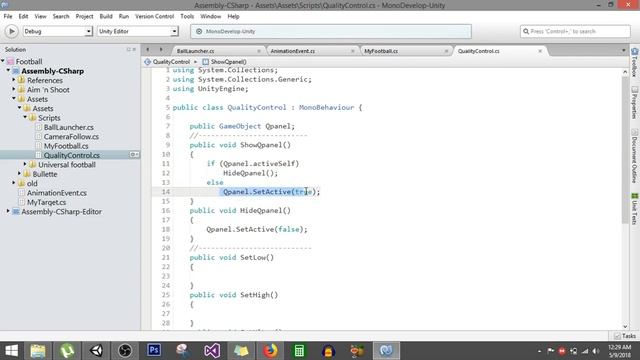Click the search field 'Press Control+, to search'
640x360 pixels.
pyautogui.click(x=575, y=31)
